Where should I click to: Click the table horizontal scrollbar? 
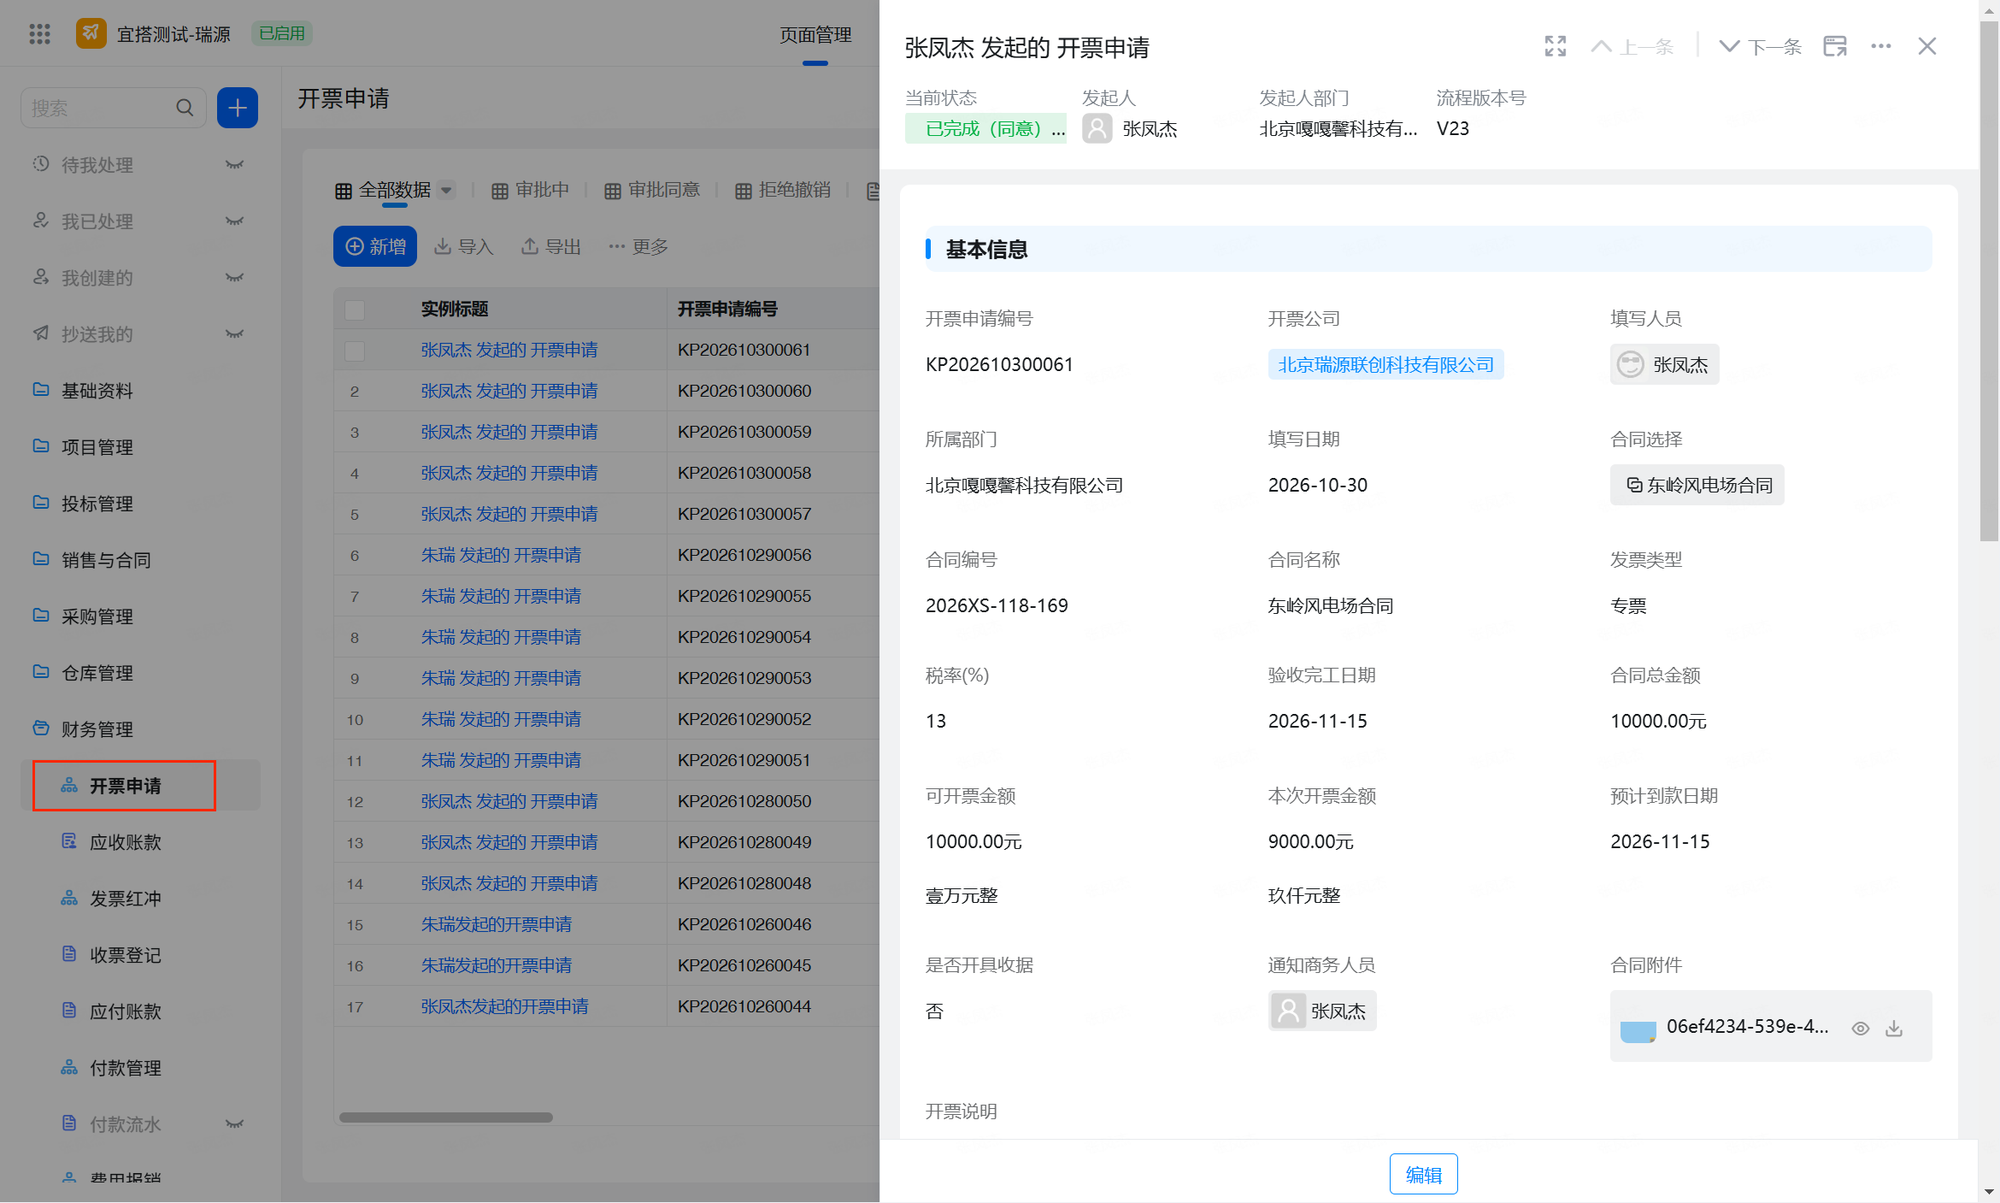point(446,1117)
